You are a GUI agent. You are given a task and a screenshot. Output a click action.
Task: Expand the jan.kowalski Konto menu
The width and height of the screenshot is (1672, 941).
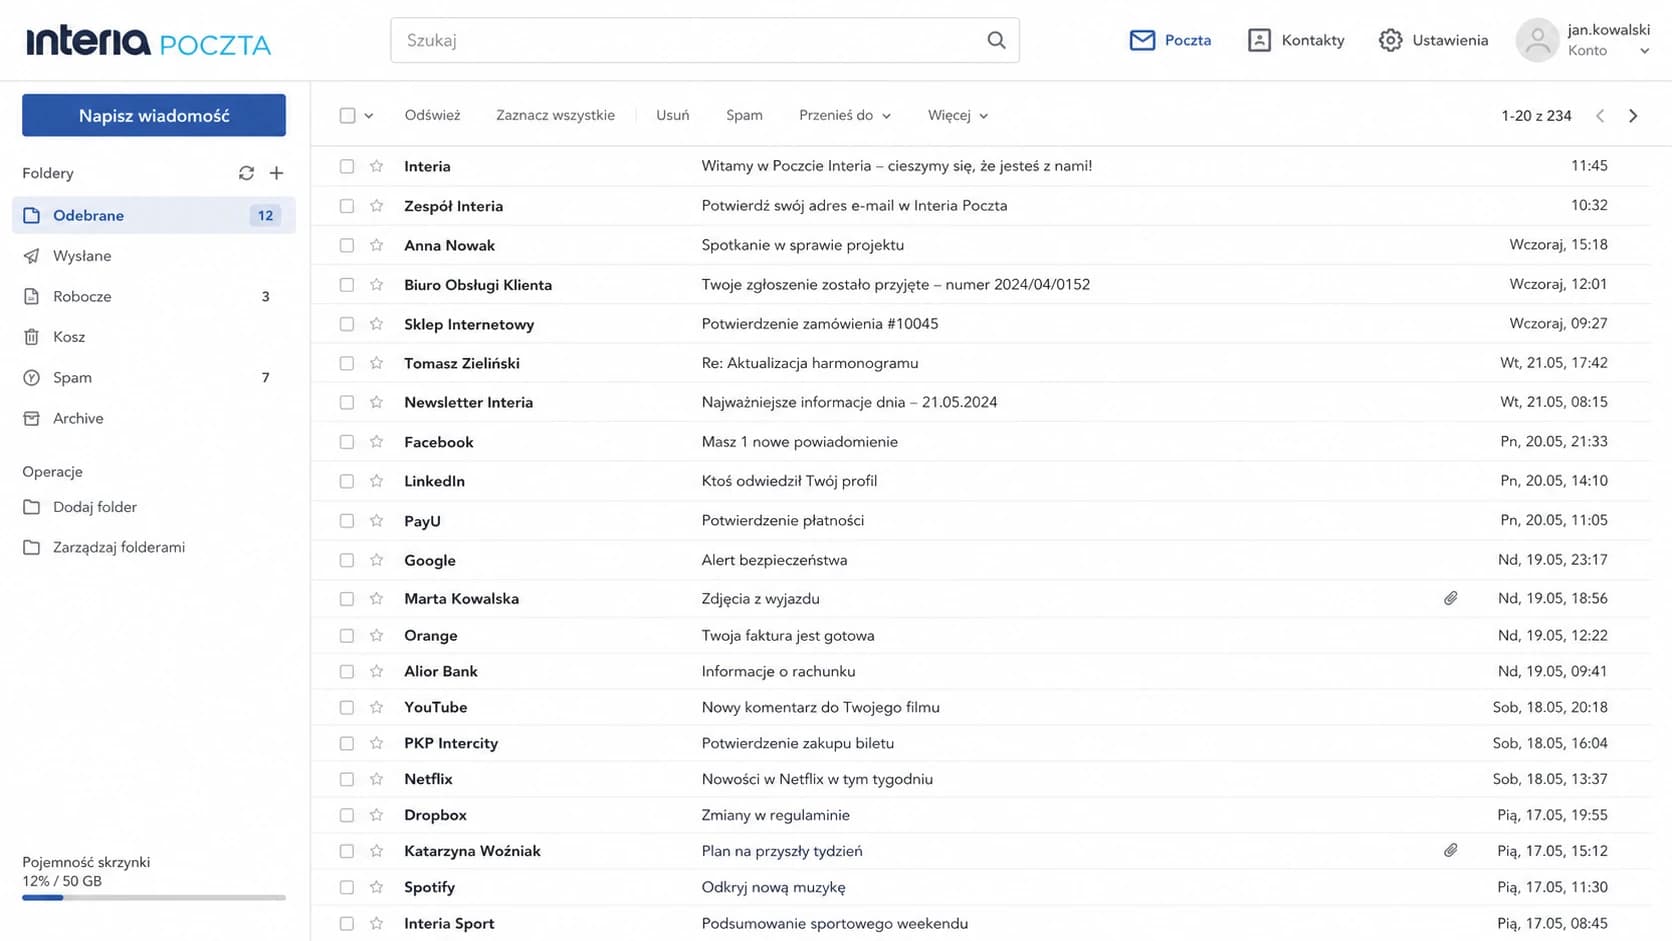(x=1644, y=51)
